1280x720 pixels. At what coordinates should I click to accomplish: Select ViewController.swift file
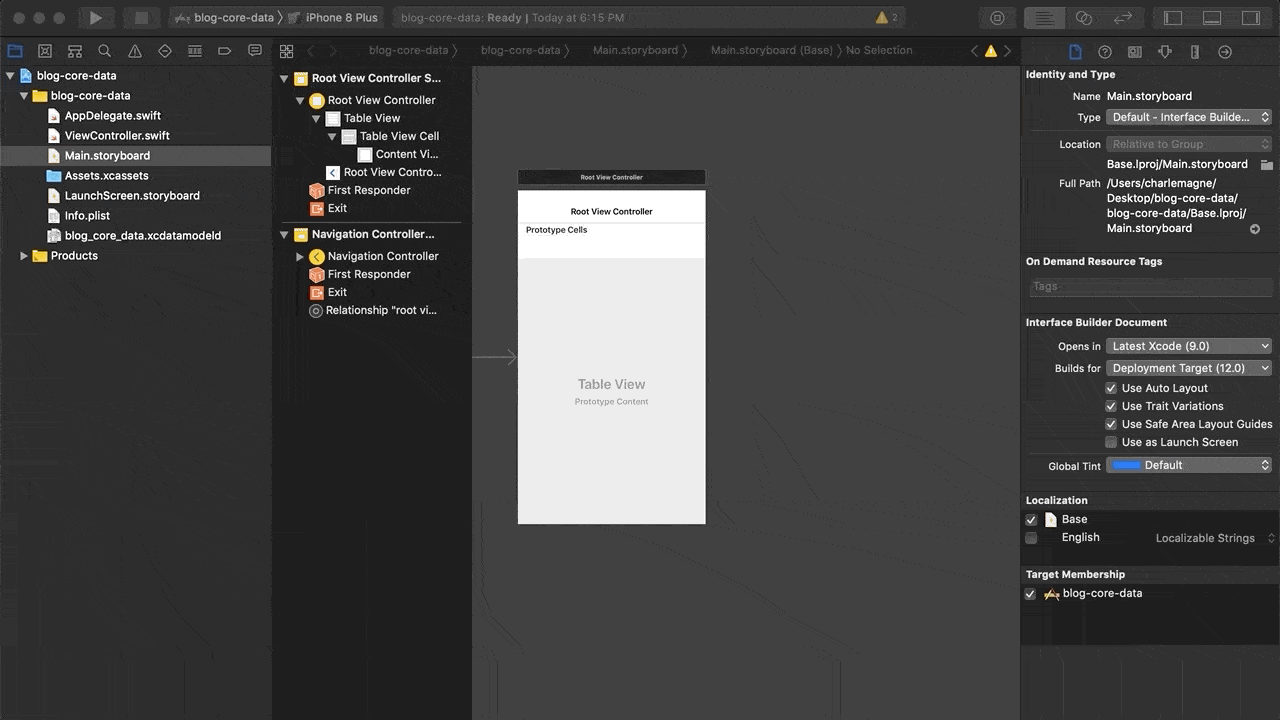116,136
